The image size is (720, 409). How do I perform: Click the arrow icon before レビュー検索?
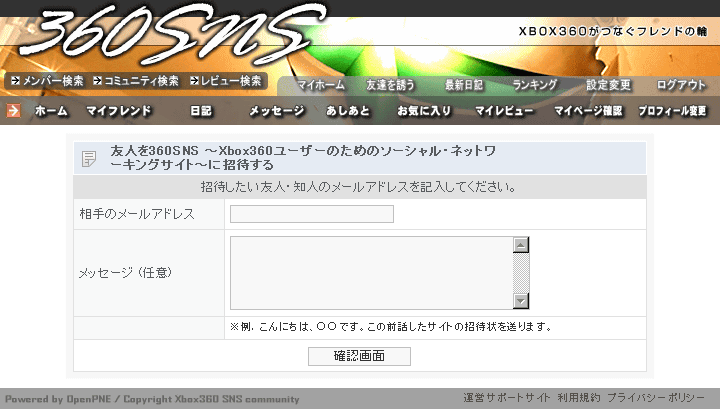[194, 81]
